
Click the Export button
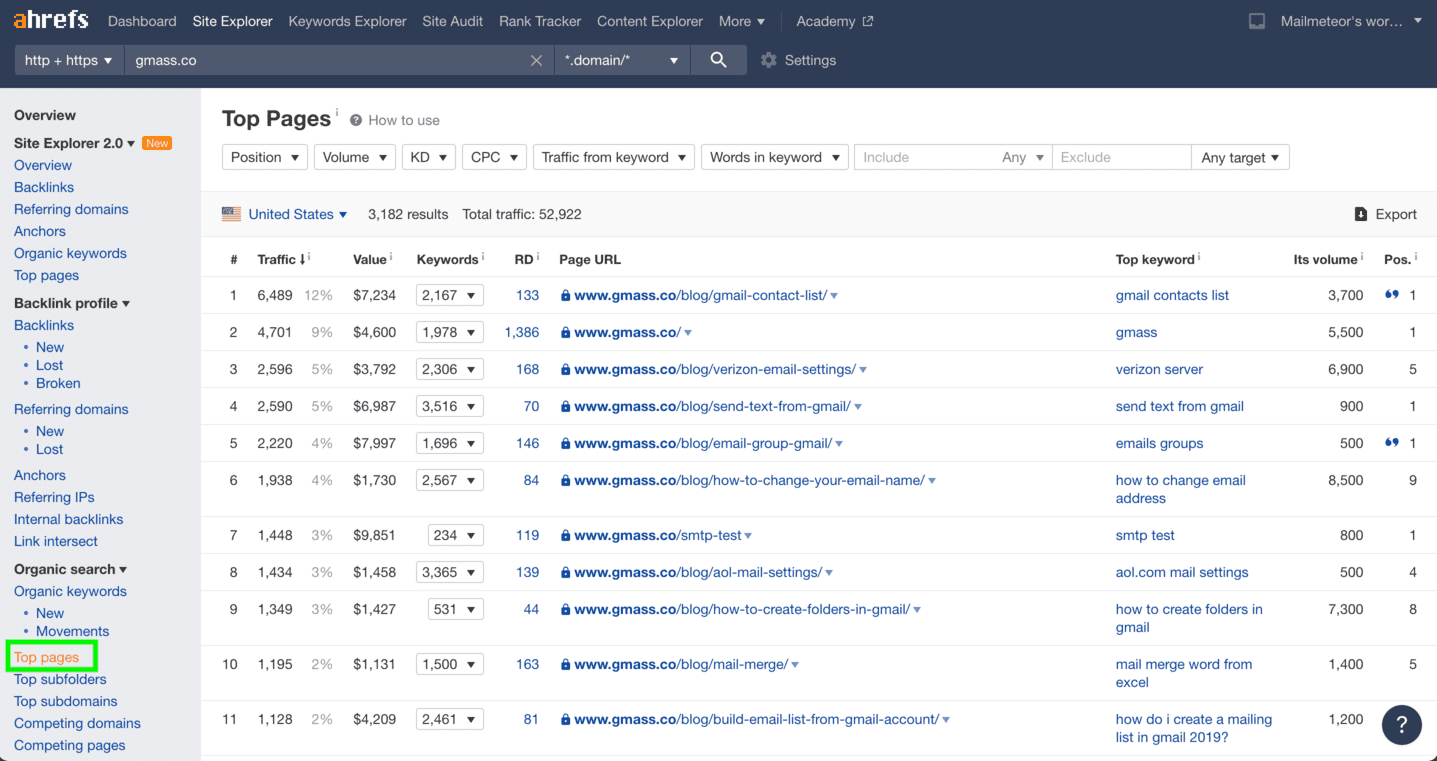pos(1385,214)
